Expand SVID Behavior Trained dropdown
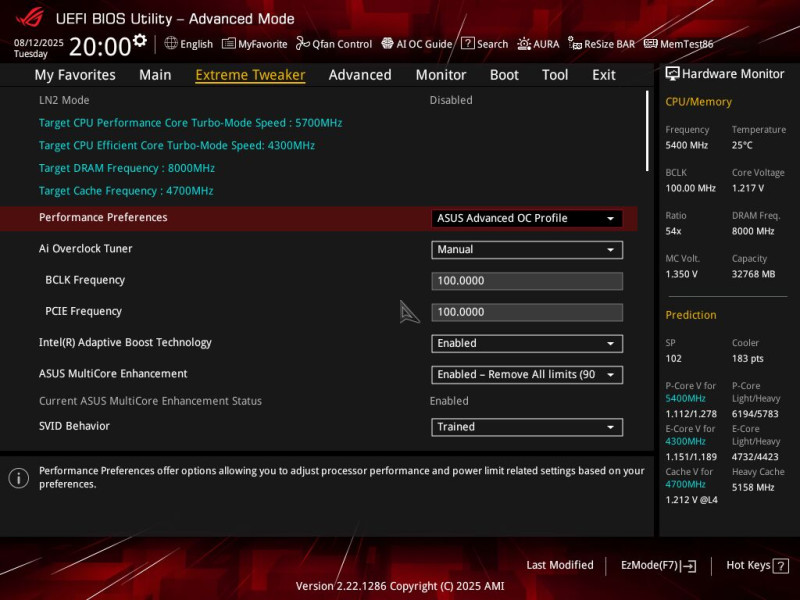Viewport: 800px width, 600px height. coord(527,427)
